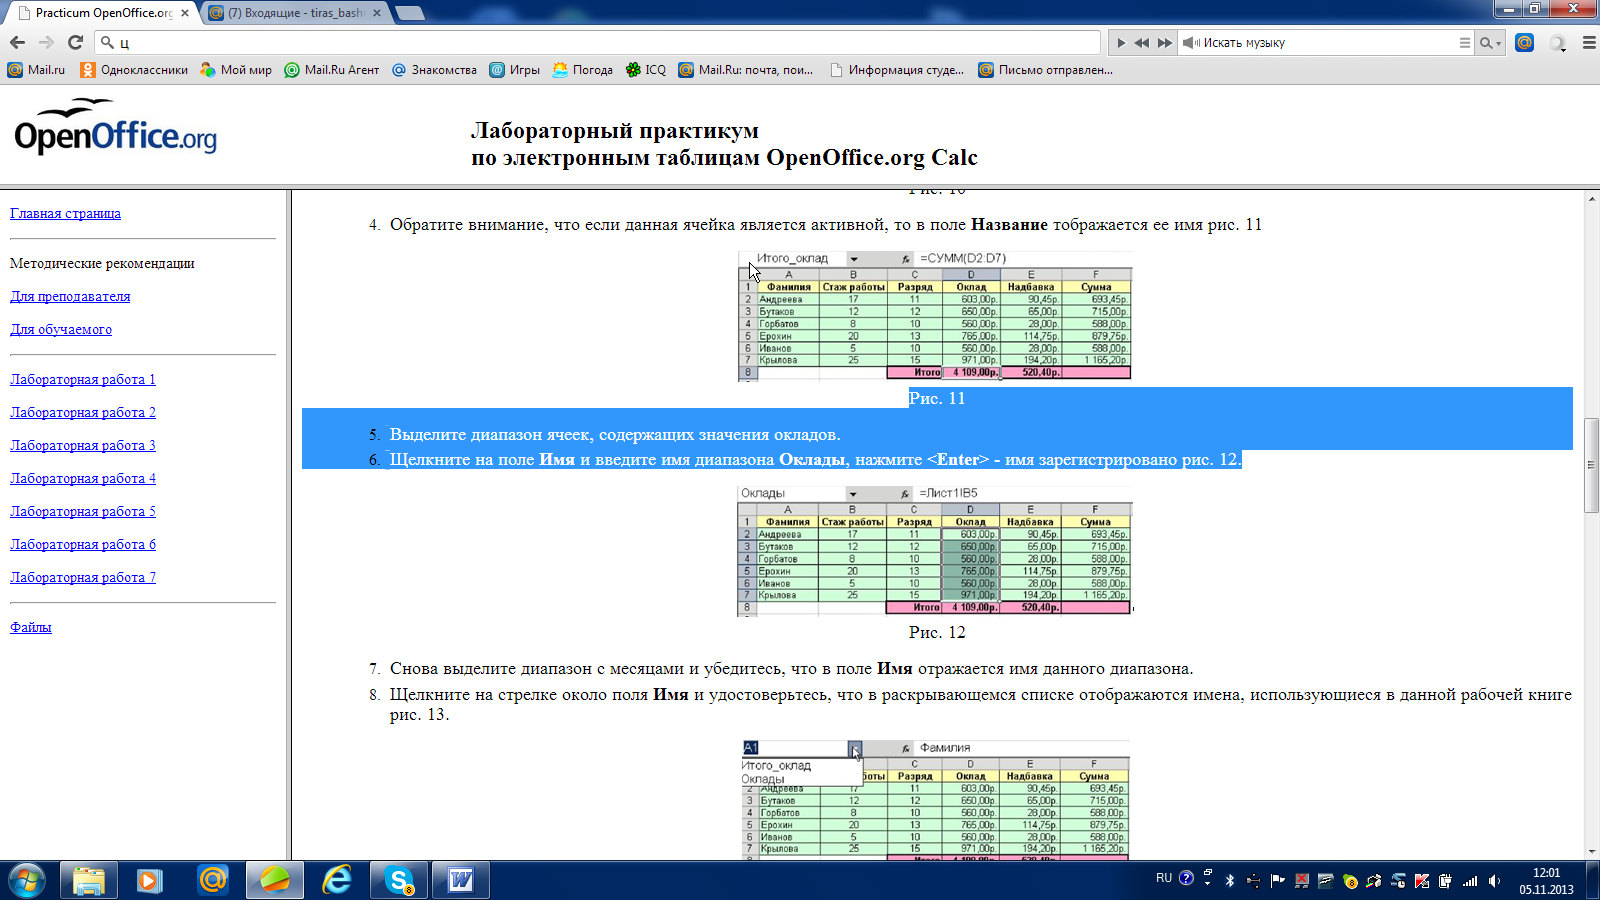Open the Информация студе... bookmark
The image size is (1600, 900).
tap(897, 70)
